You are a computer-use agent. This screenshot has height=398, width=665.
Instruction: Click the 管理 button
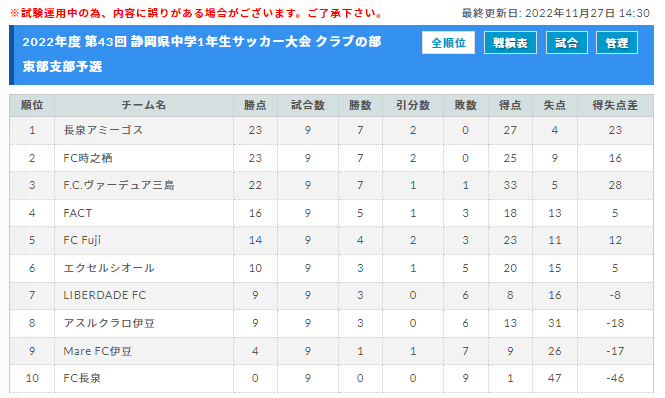click(x=617, y=43)
